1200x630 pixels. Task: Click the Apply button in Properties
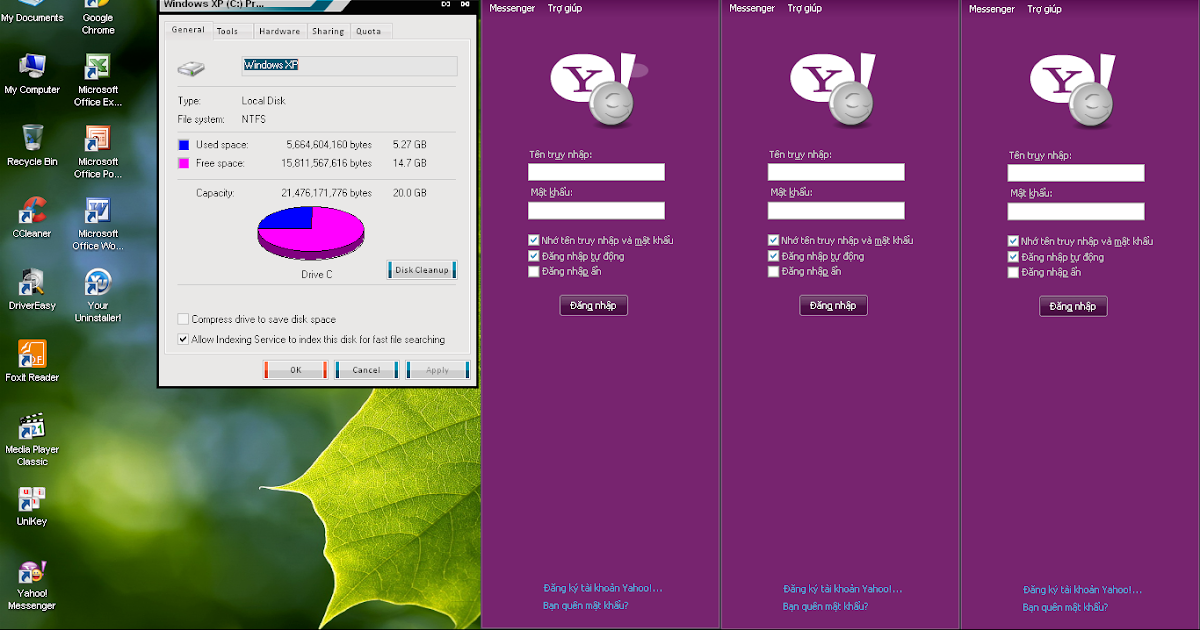pyautogui.click(x=437, y=370)
